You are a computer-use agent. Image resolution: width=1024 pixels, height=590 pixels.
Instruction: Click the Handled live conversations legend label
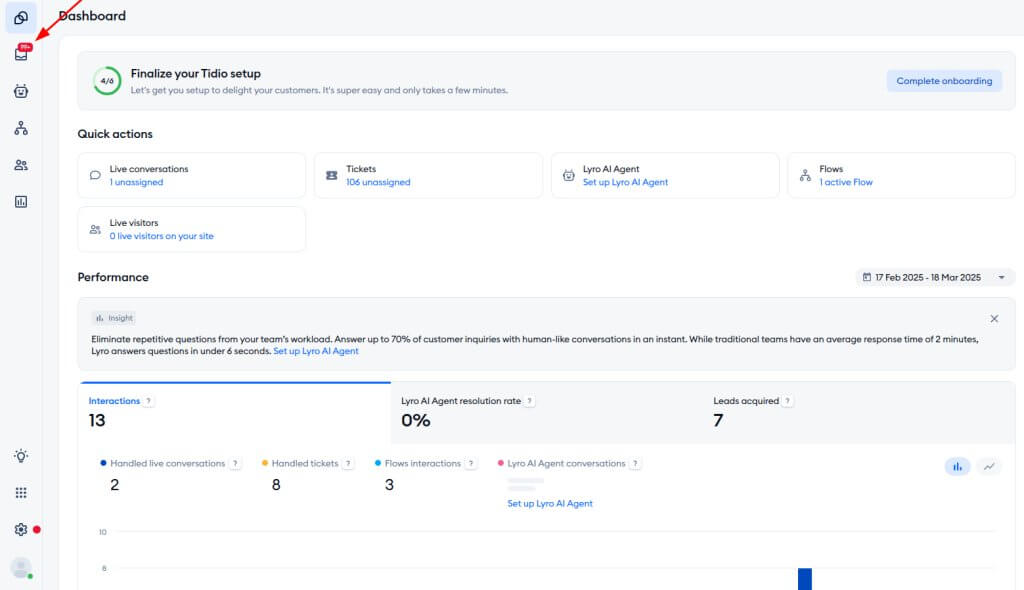point(167,463)
